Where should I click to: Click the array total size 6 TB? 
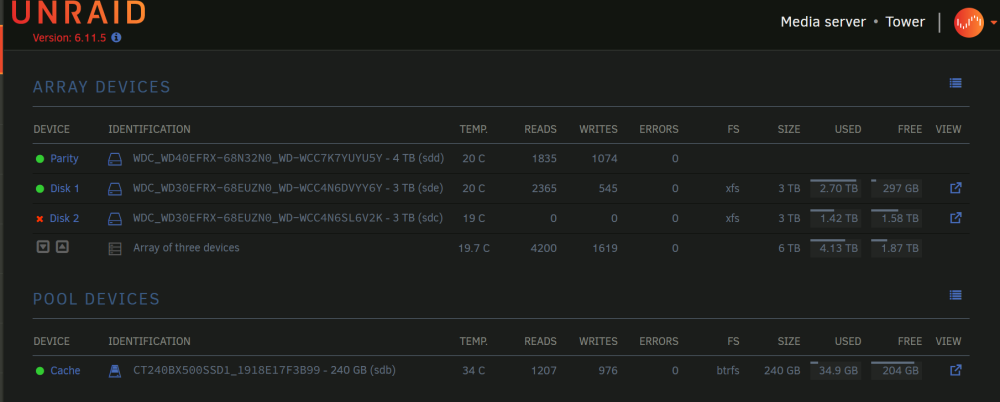(789, 249)
